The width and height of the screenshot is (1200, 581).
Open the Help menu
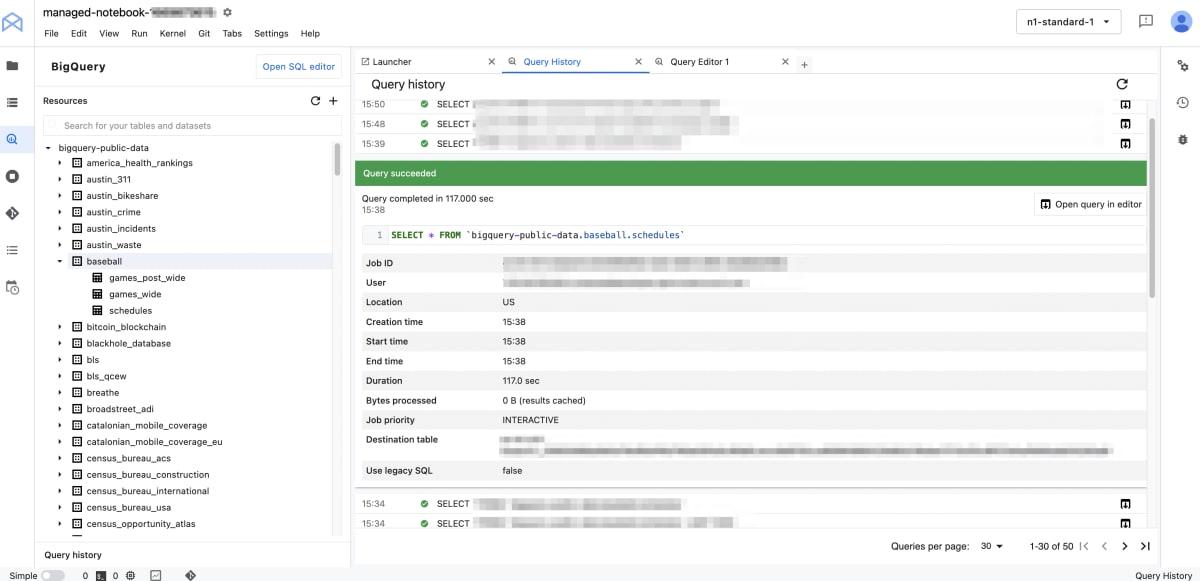pyautogui.click(x=310, y=33)
